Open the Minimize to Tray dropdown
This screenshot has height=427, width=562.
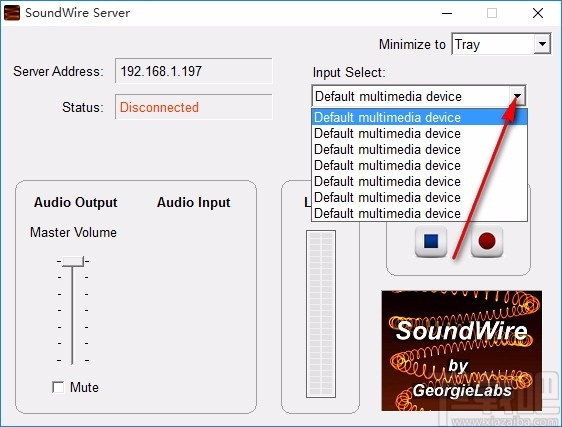pyautogui.click(x=501, y=44)
